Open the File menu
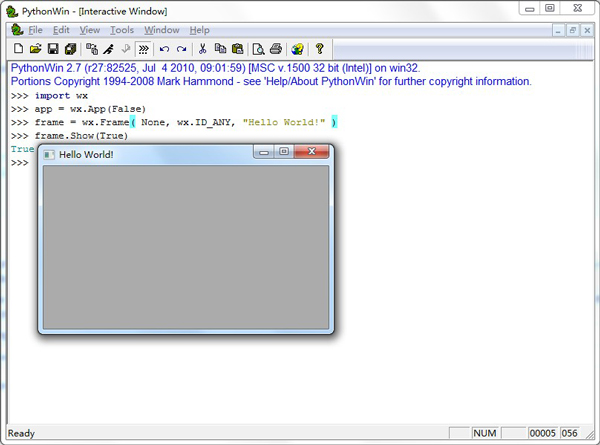Viewport: 600px width, 445px height. pyautogui.click(x=35, y=30)
